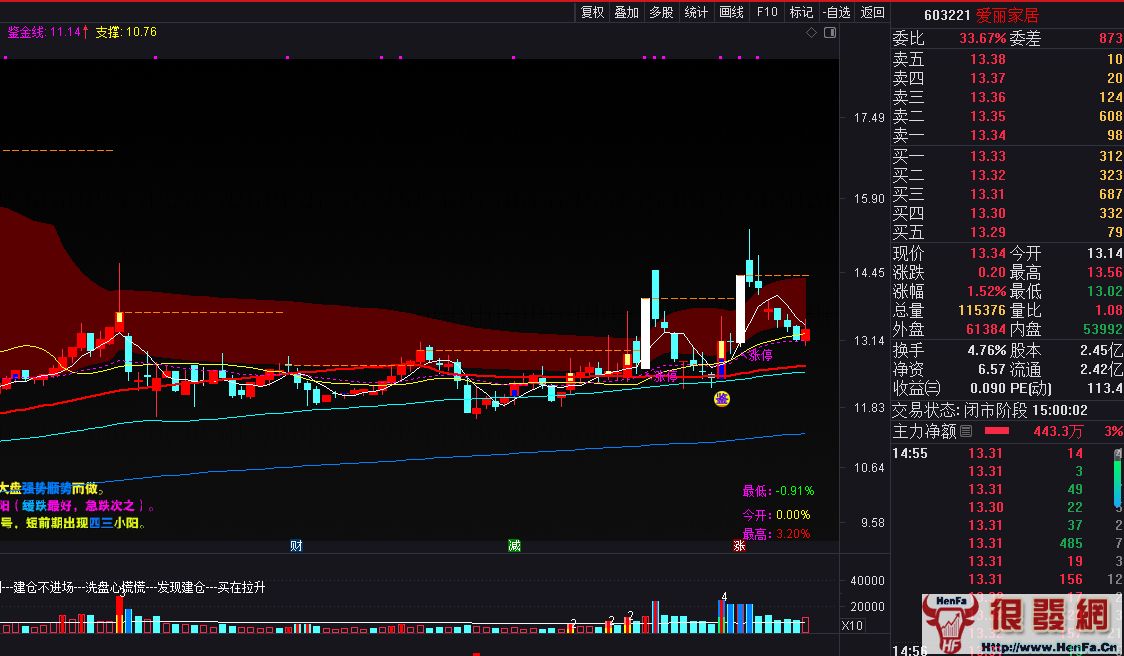Remove stock via -自选 button

[x=836, y=12]
